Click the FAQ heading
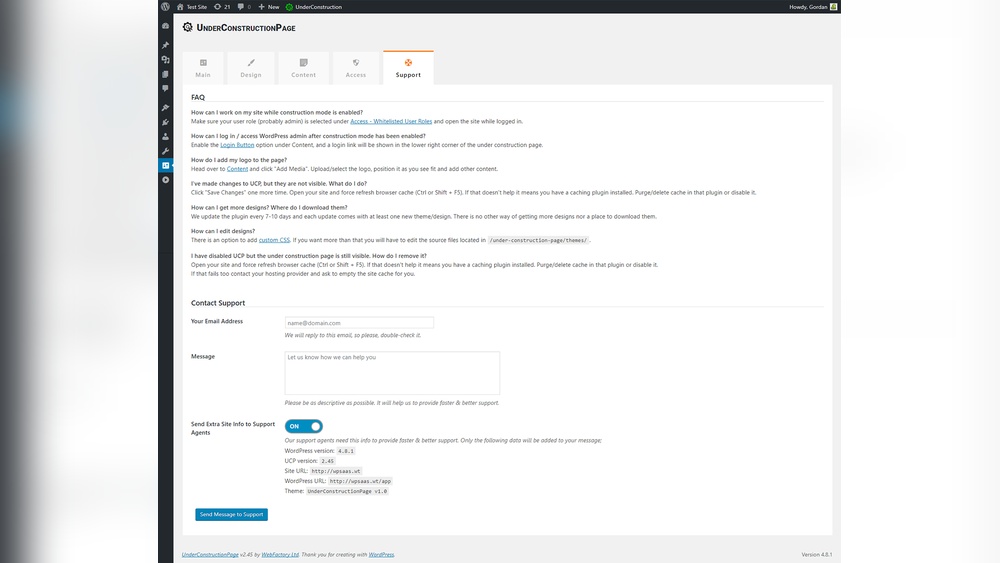Screen dimensions: 1000x563 coord(198,98)
